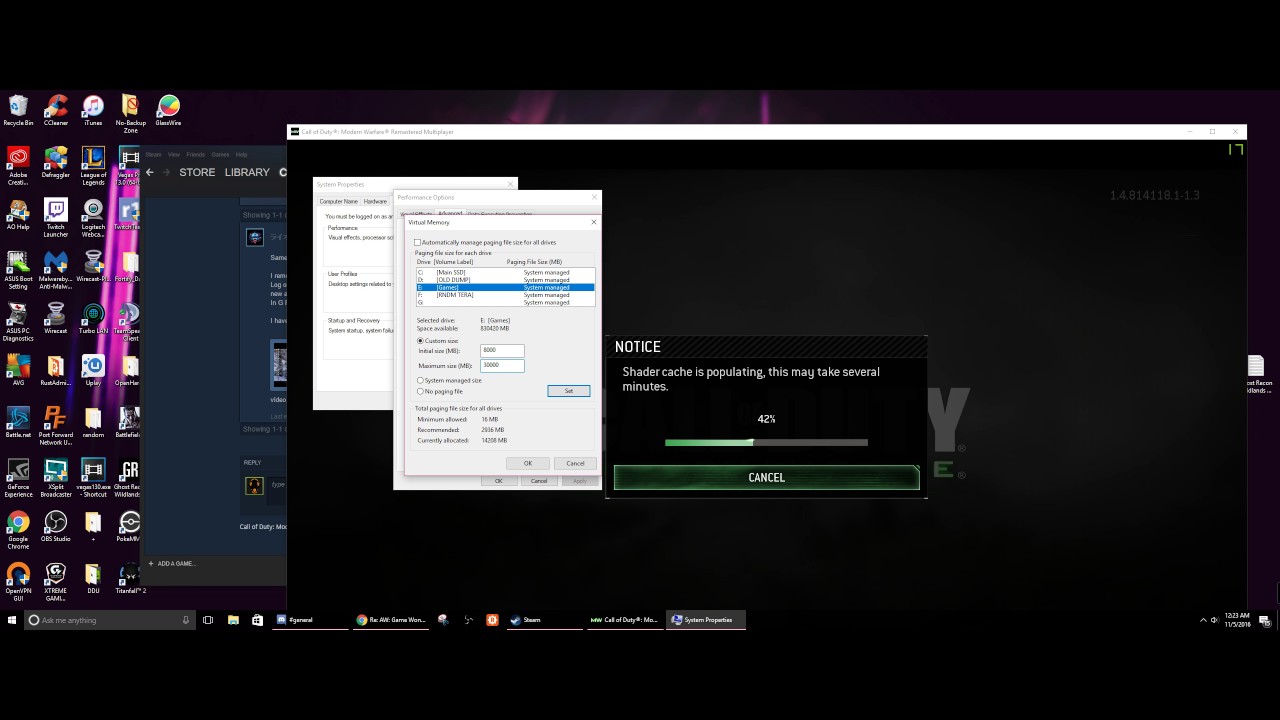Viewport: 1280px width, 720px height.
Task: Open the taskbar clock and date
Action: 1237,620
